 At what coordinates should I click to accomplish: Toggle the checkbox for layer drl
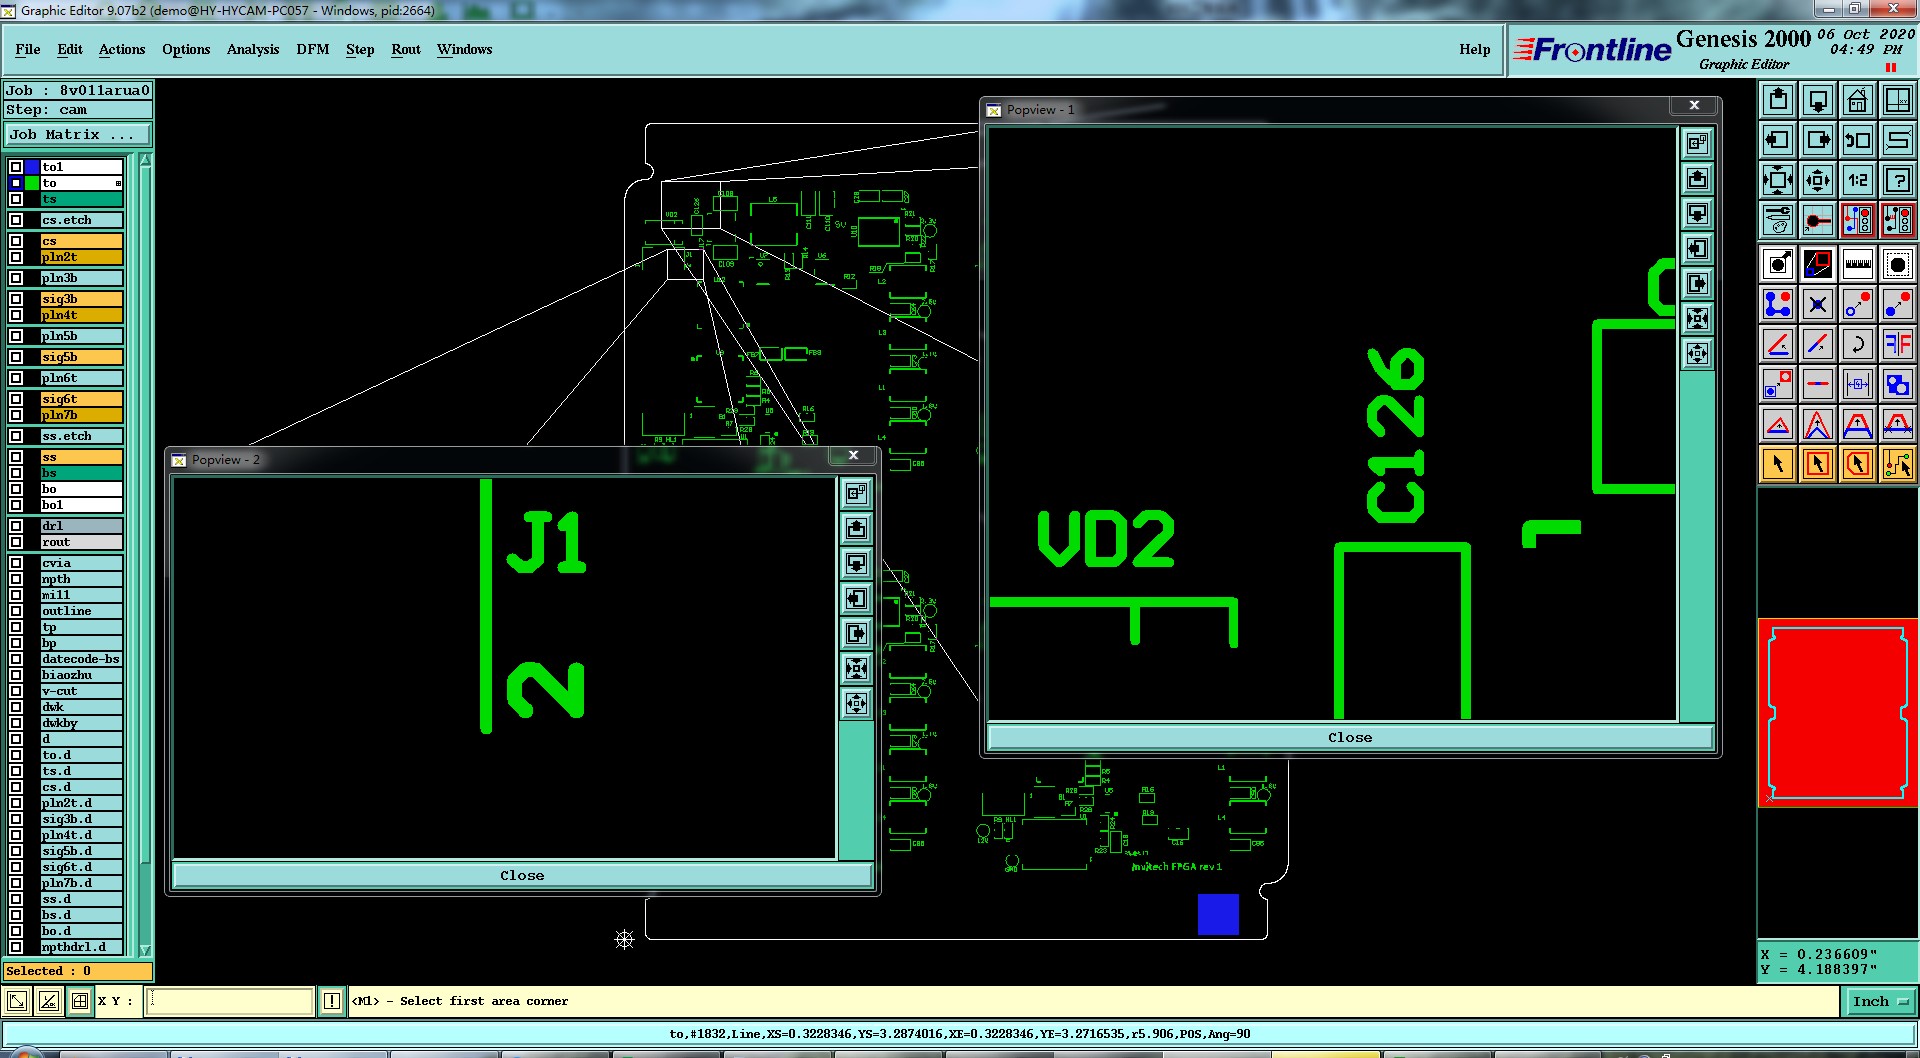tap(16, 526)
